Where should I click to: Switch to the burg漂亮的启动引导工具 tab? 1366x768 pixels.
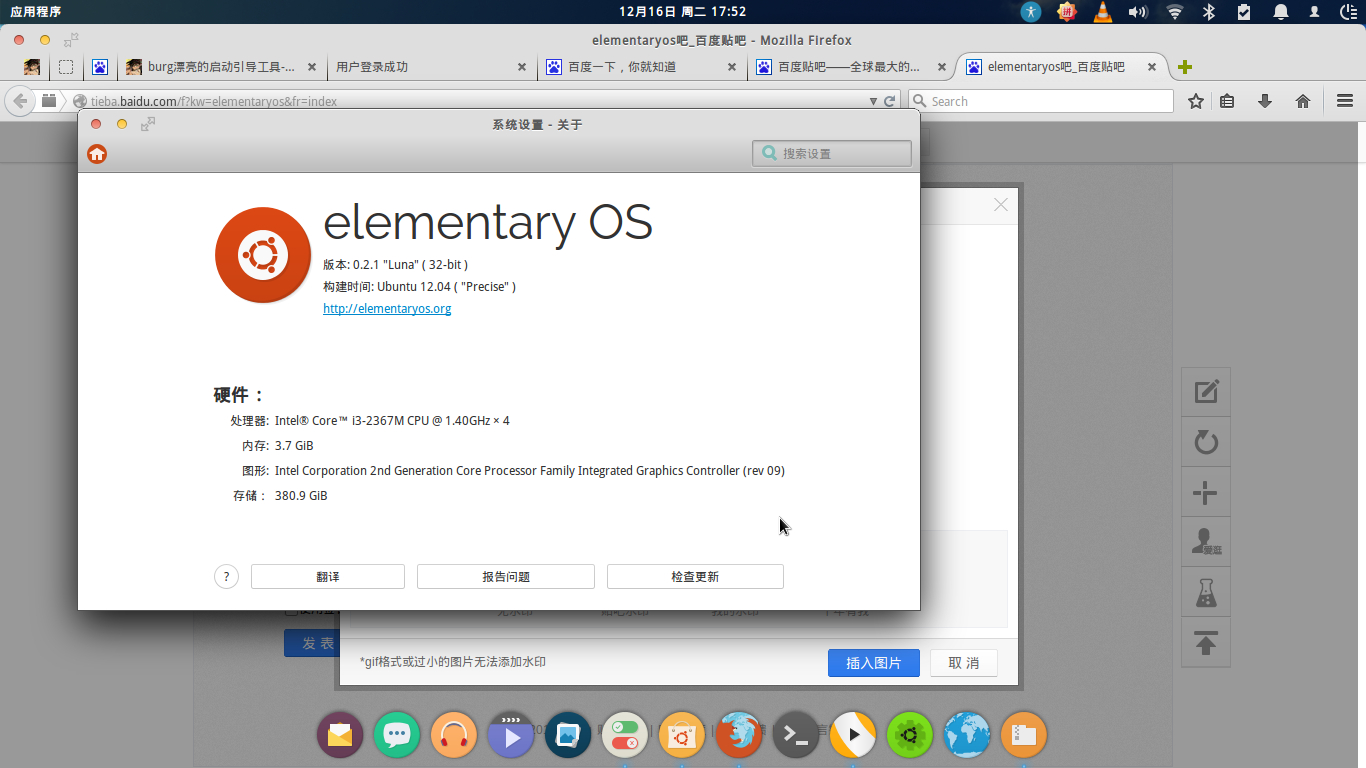pyautogui.click(x=220, y=67)
